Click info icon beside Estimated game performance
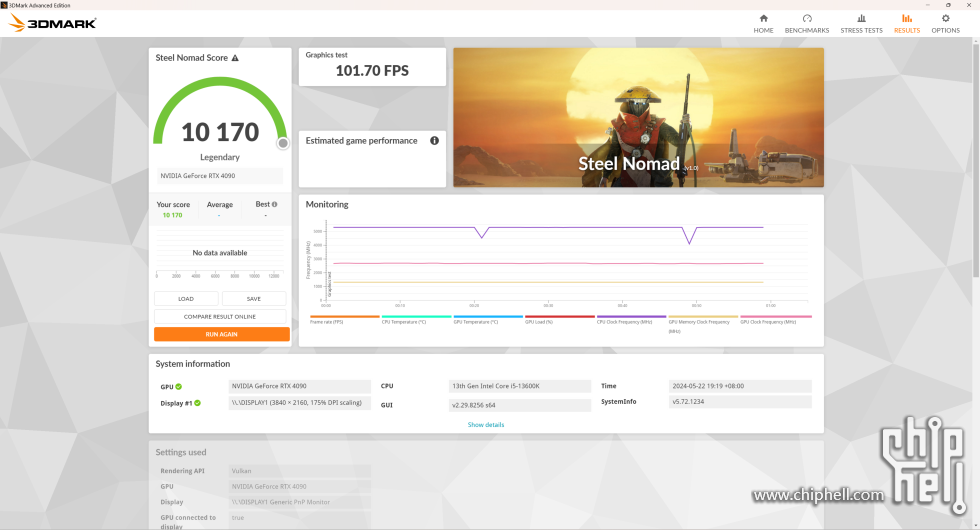The height and width of the screenshot is (530, 980). coord(434,141)
